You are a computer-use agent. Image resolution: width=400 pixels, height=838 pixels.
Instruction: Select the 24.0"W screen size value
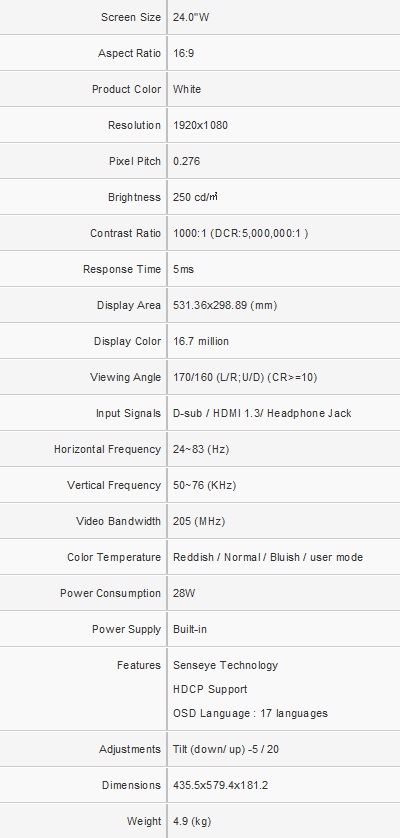[x=191, y=17]
